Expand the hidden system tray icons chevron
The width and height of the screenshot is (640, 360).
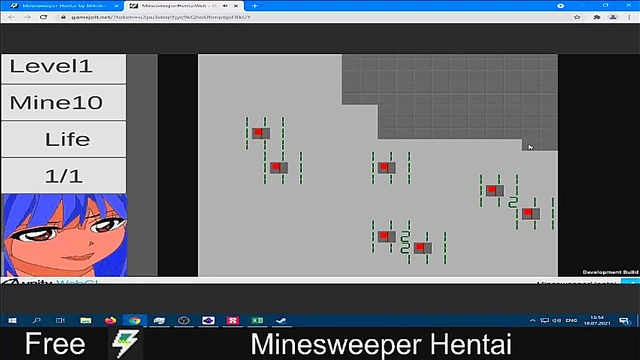pyautogui.click(x=532, y=320)
